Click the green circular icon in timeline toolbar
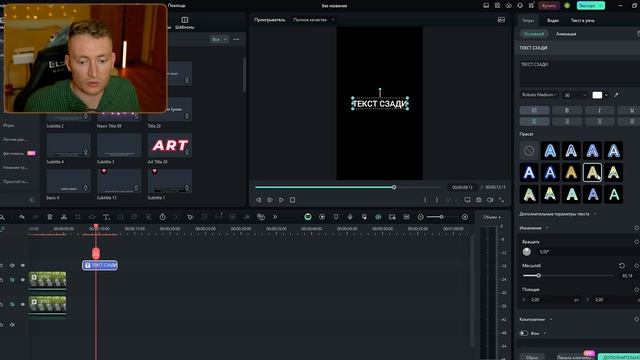 (308, 217)
